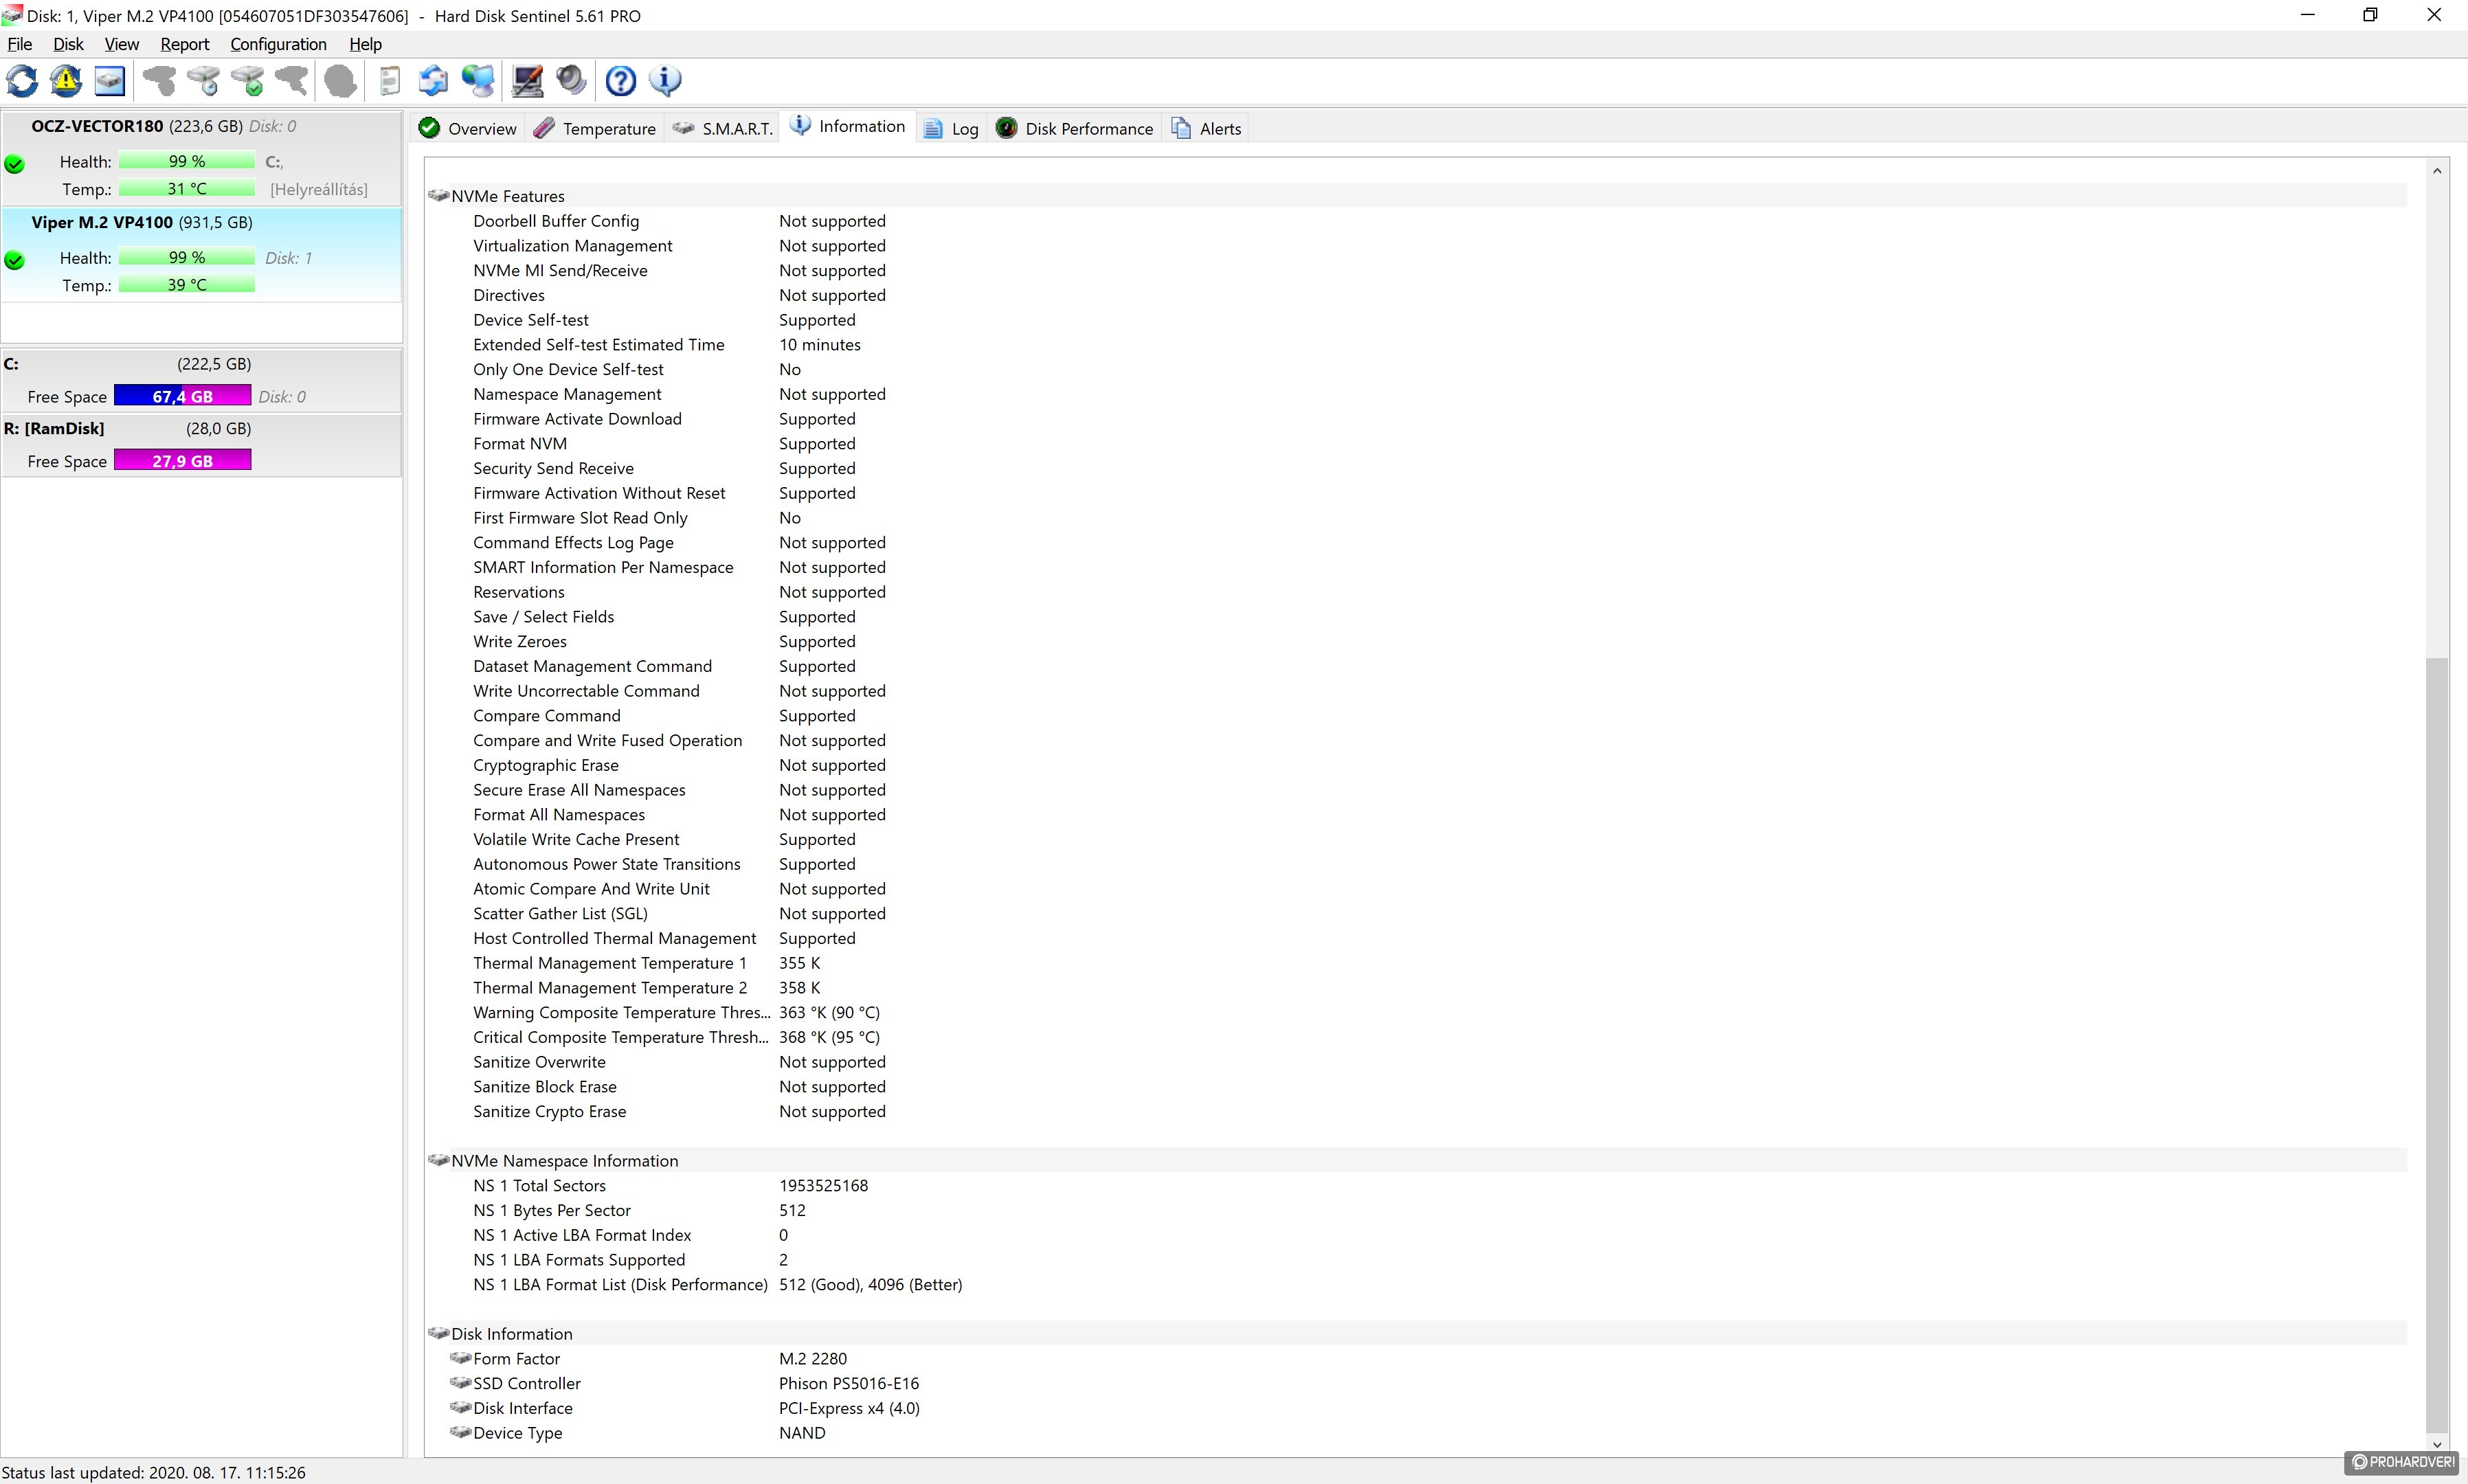Switch to the Log tab
The image size is (2468, 1484).
(951, 129)
